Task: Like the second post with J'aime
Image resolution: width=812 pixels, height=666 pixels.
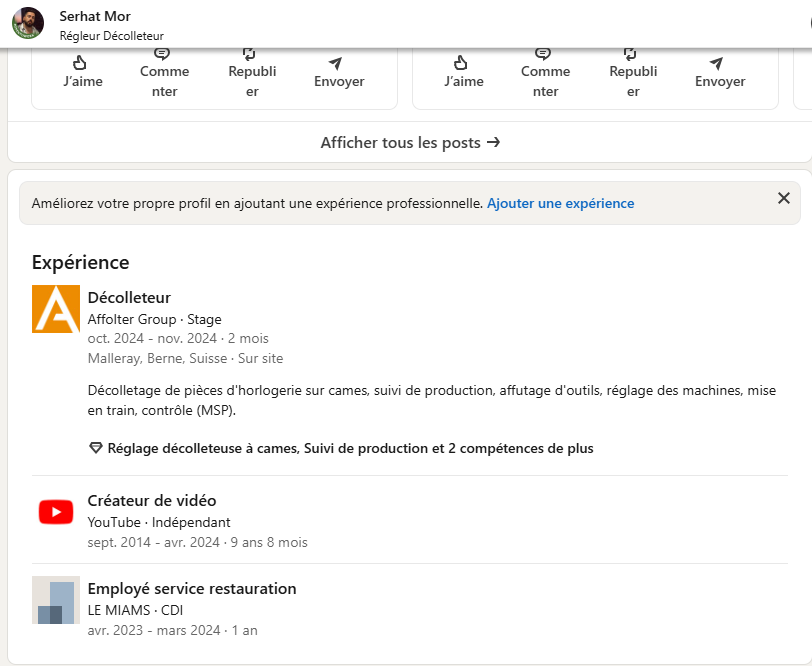Action: 463,73
